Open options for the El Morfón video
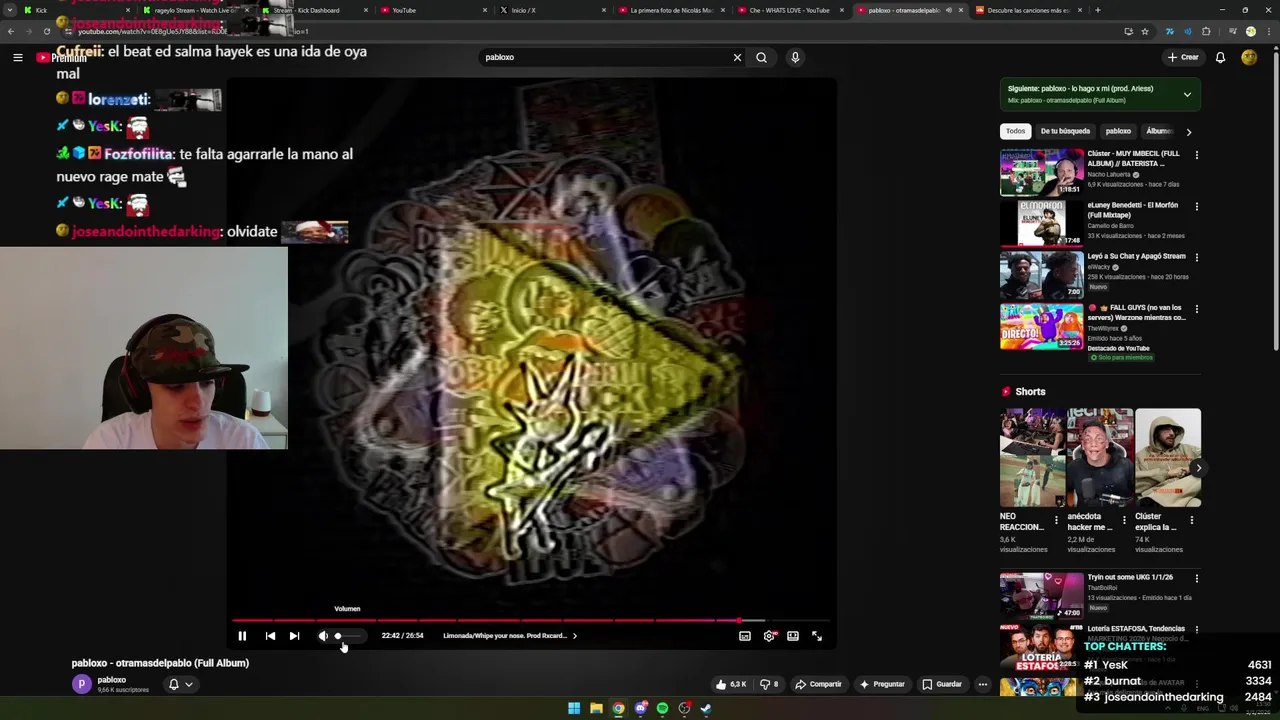The height and width of the screenshot is (720, 1280). click(x=1196, y=206)
